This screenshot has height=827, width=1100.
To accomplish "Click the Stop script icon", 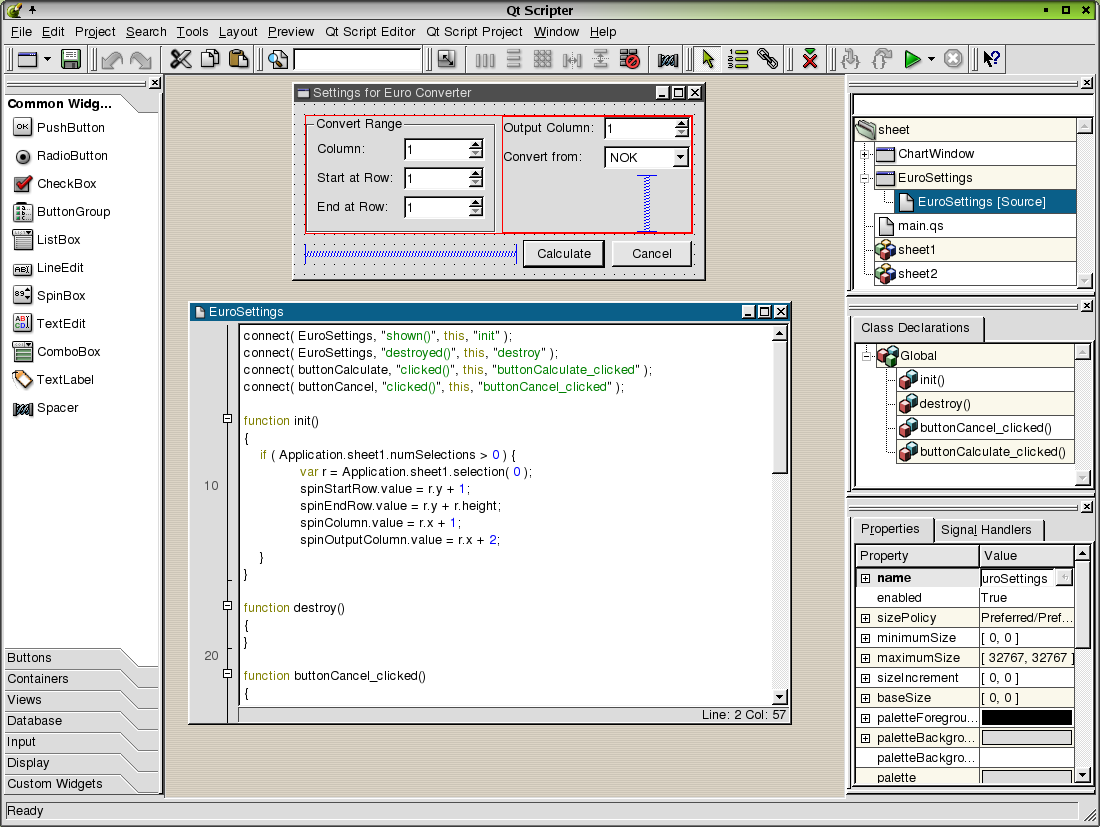I will (953, 60).
